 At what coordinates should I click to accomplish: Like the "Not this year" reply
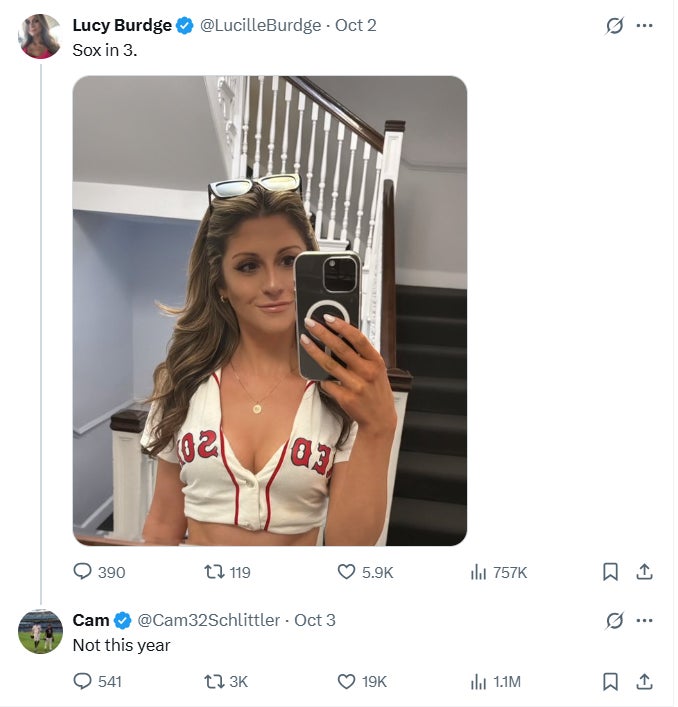pyautogui.click(x=347, y=681)
